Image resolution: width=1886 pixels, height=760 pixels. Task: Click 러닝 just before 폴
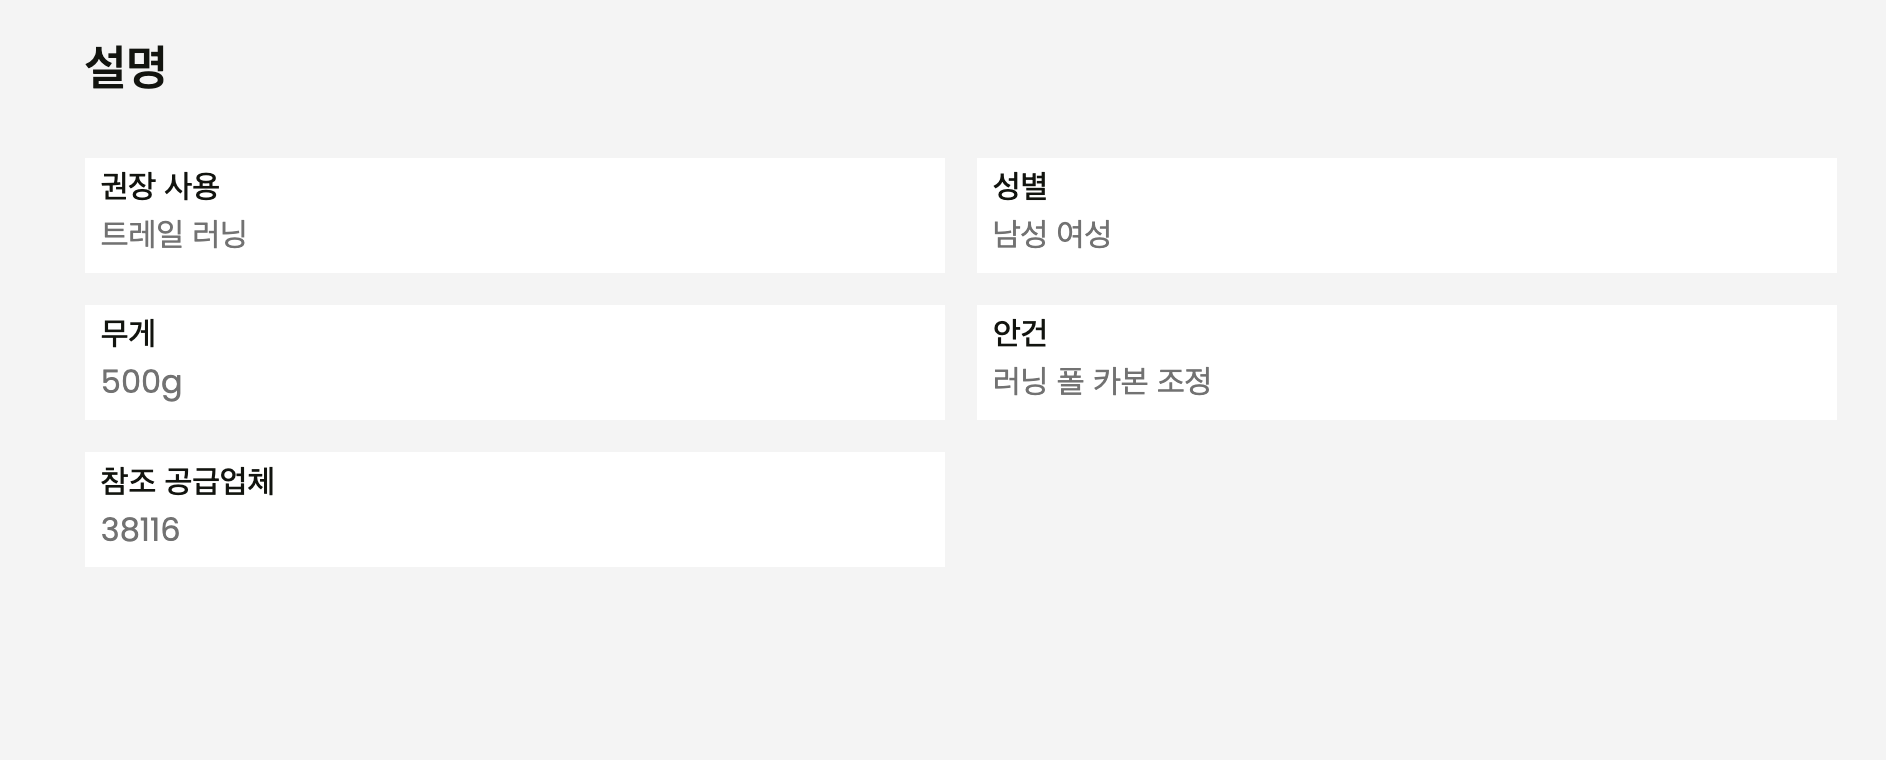pyautogui.click(x=1019, y=381)
